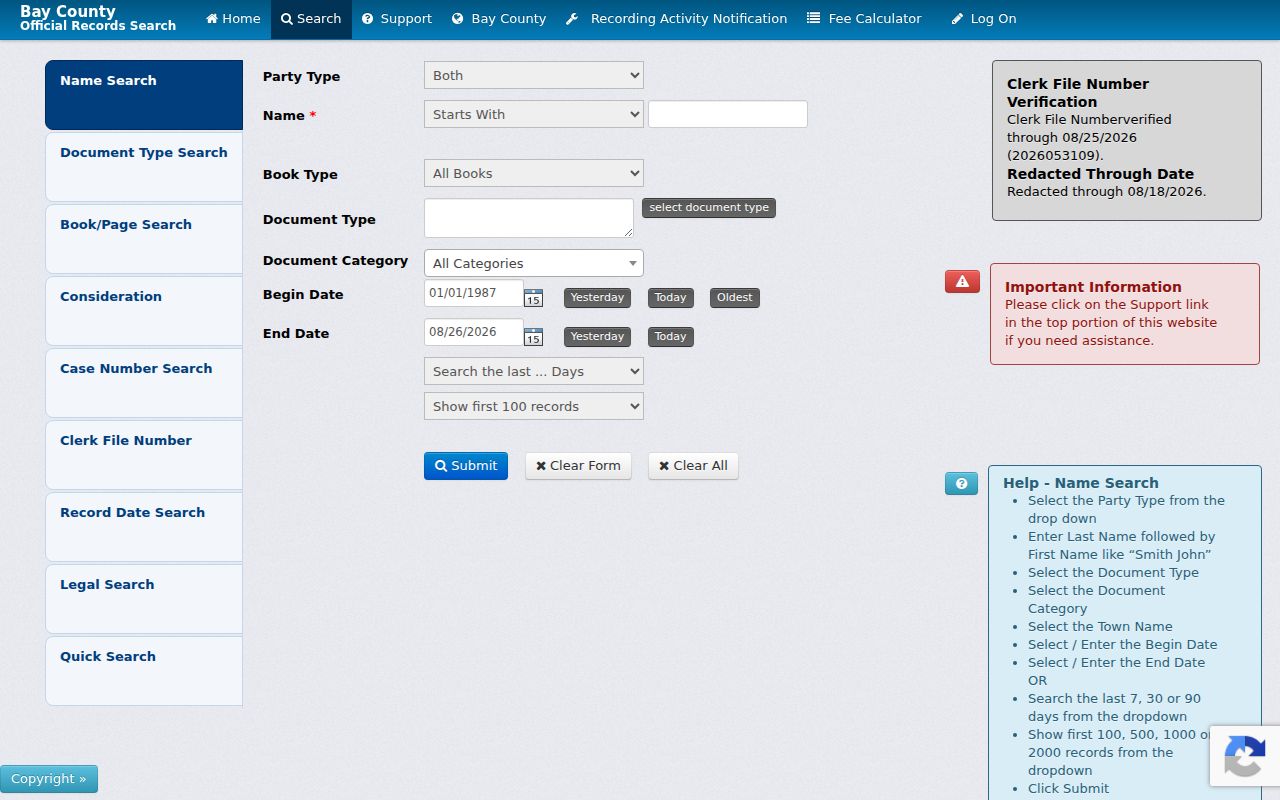Open the Starts With name match dropdown
The image size is (1280, 800).
[534, 114]
